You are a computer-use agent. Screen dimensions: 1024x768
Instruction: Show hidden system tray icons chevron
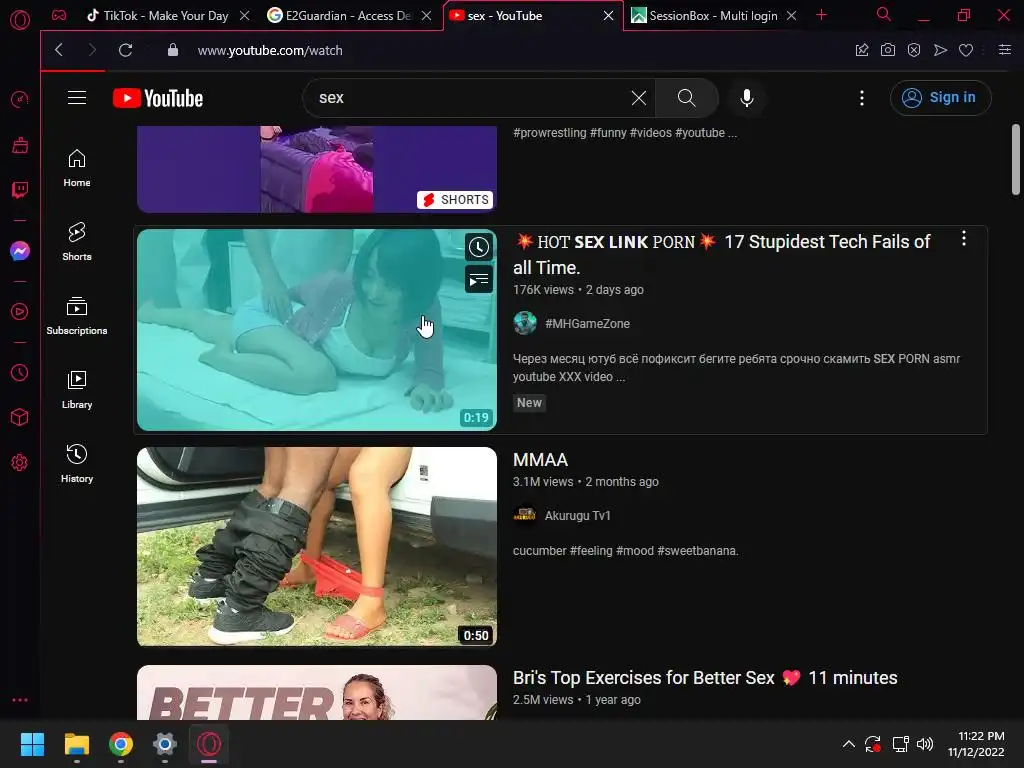point(848,744)
